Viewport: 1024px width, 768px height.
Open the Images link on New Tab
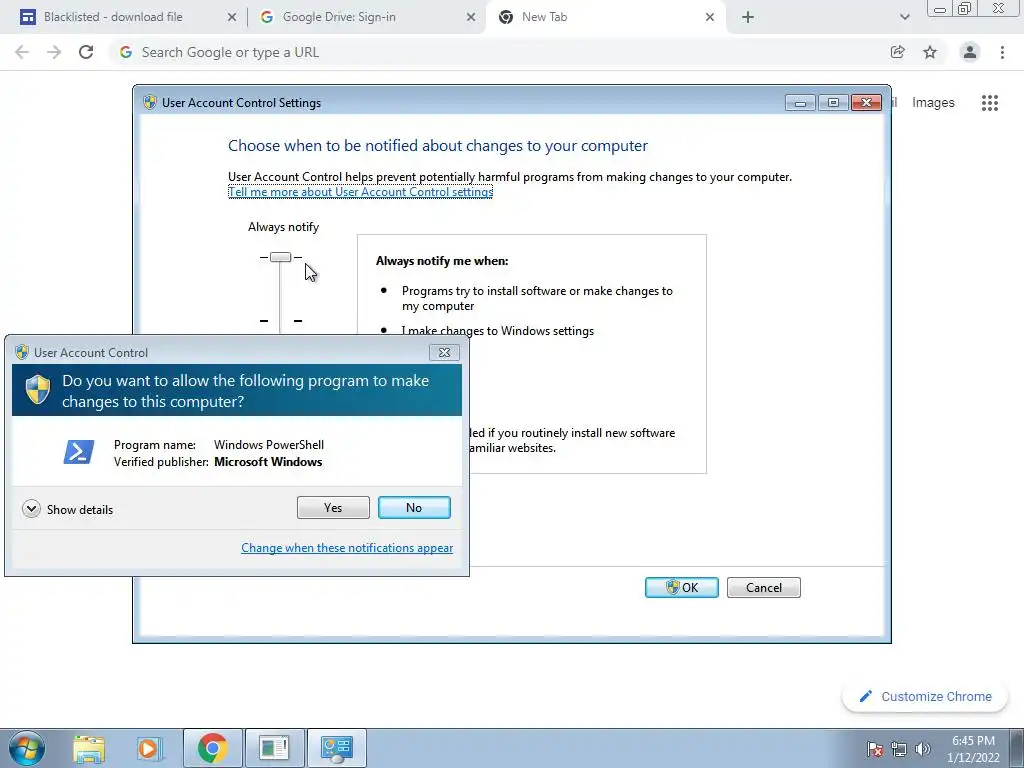coord(933,103)
